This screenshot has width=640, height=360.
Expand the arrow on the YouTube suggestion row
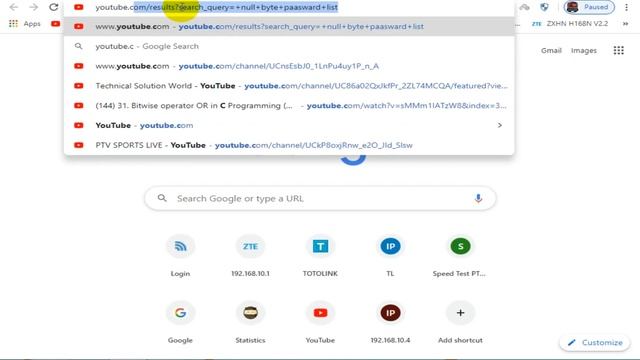[500, 125]
